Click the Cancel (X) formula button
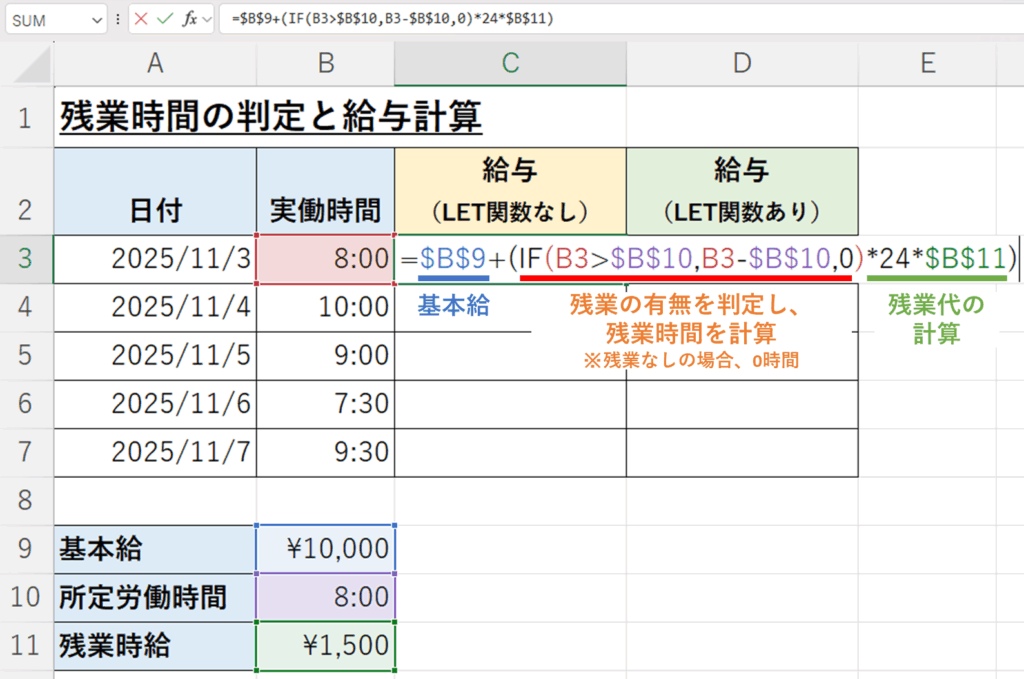 (x=142, y=20)
